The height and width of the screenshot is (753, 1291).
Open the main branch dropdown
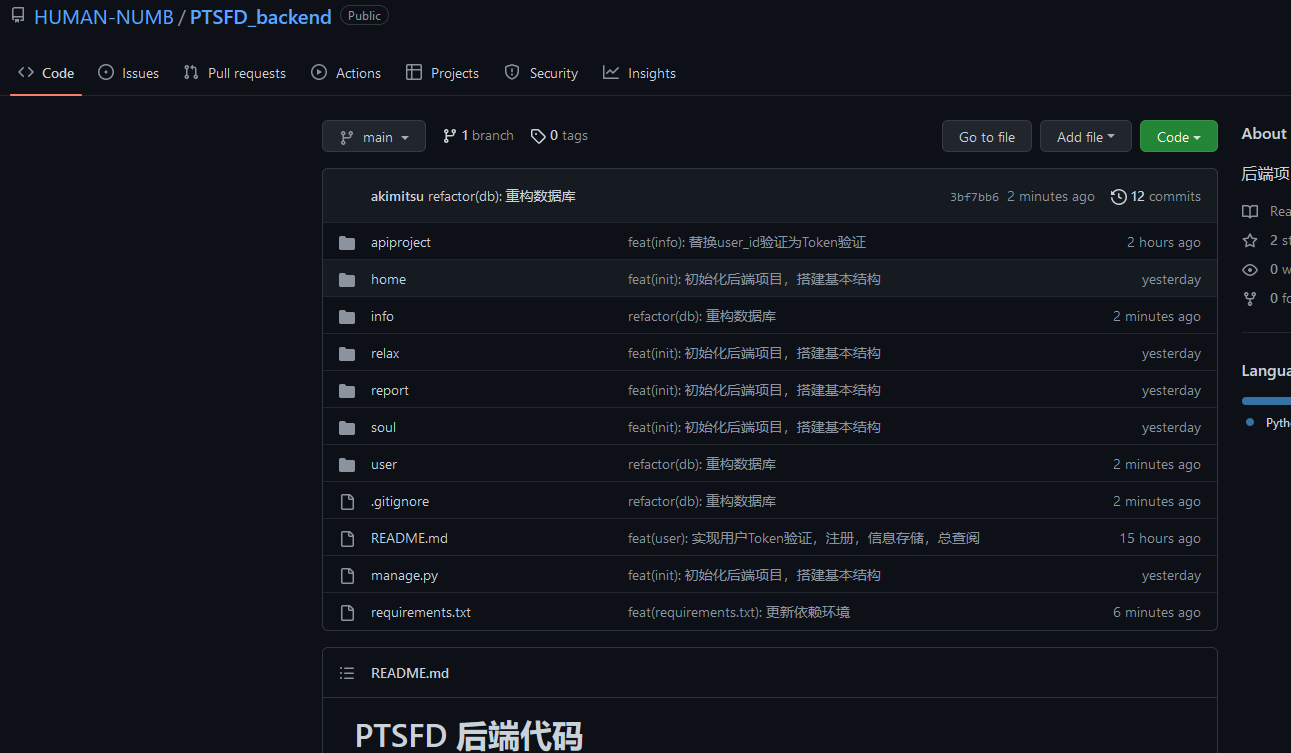[374, 136]
